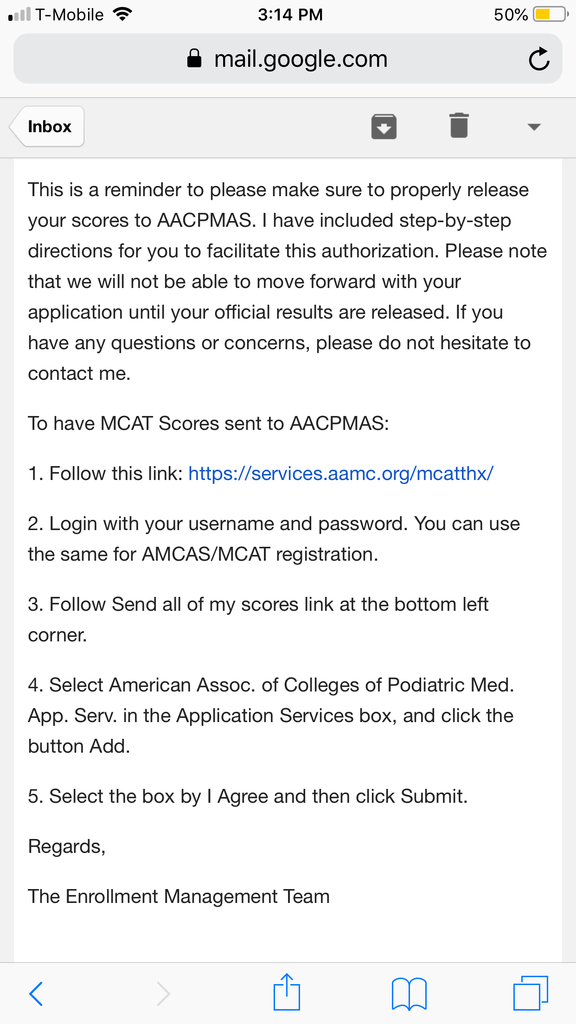Image resolution: width=576 pixels, height=1024 pixels.
Task: Delete this email with trash icon
Action: coord(459,125)
